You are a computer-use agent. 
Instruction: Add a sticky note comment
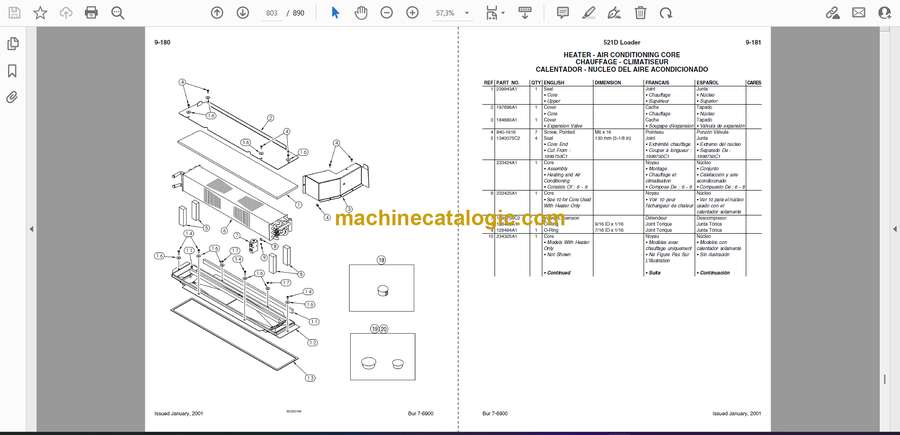pos(563,13)
